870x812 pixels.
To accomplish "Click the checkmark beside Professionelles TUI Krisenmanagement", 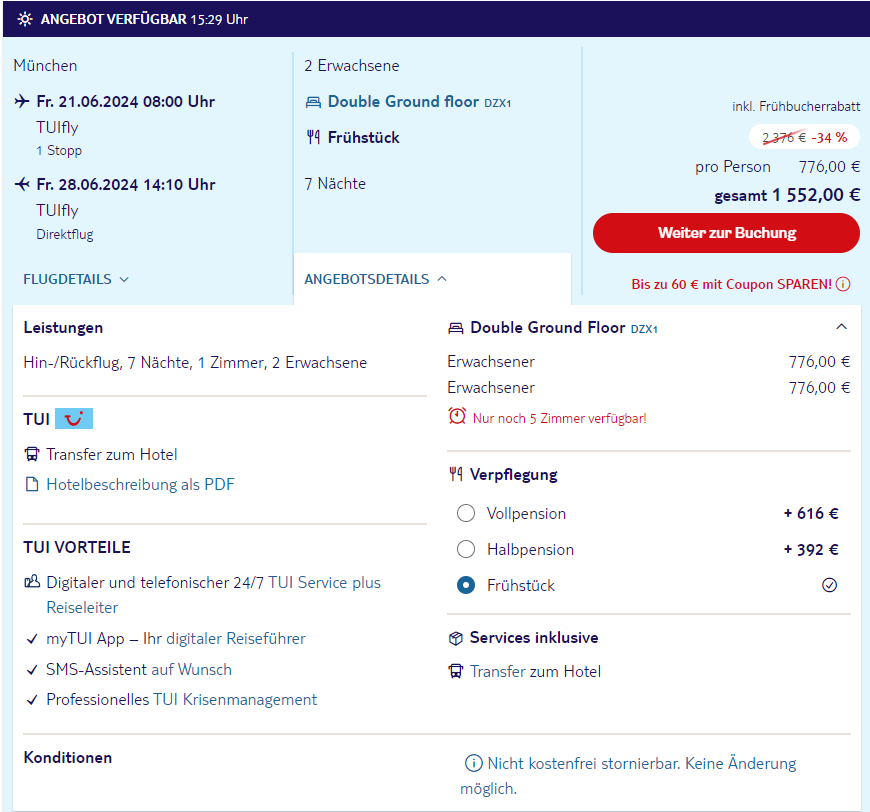I will [32, 700].
